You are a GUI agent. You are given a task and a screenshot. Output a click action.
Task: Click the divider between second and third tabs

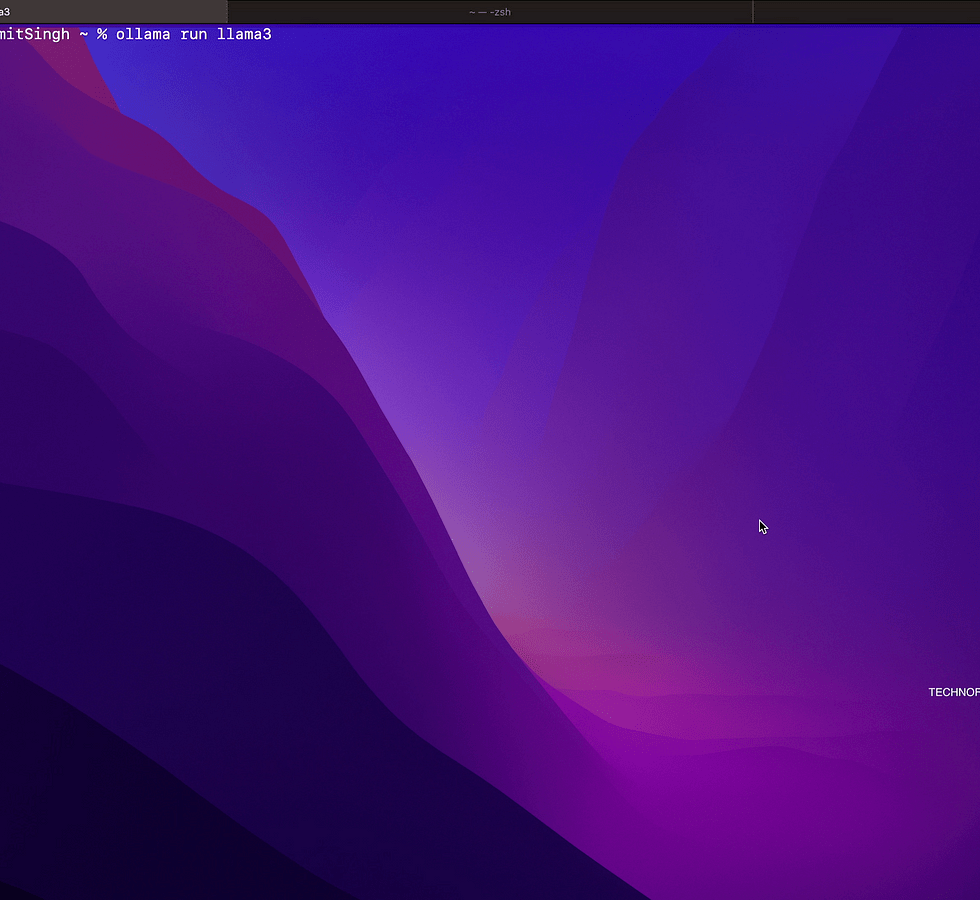[x=752, y=11]
